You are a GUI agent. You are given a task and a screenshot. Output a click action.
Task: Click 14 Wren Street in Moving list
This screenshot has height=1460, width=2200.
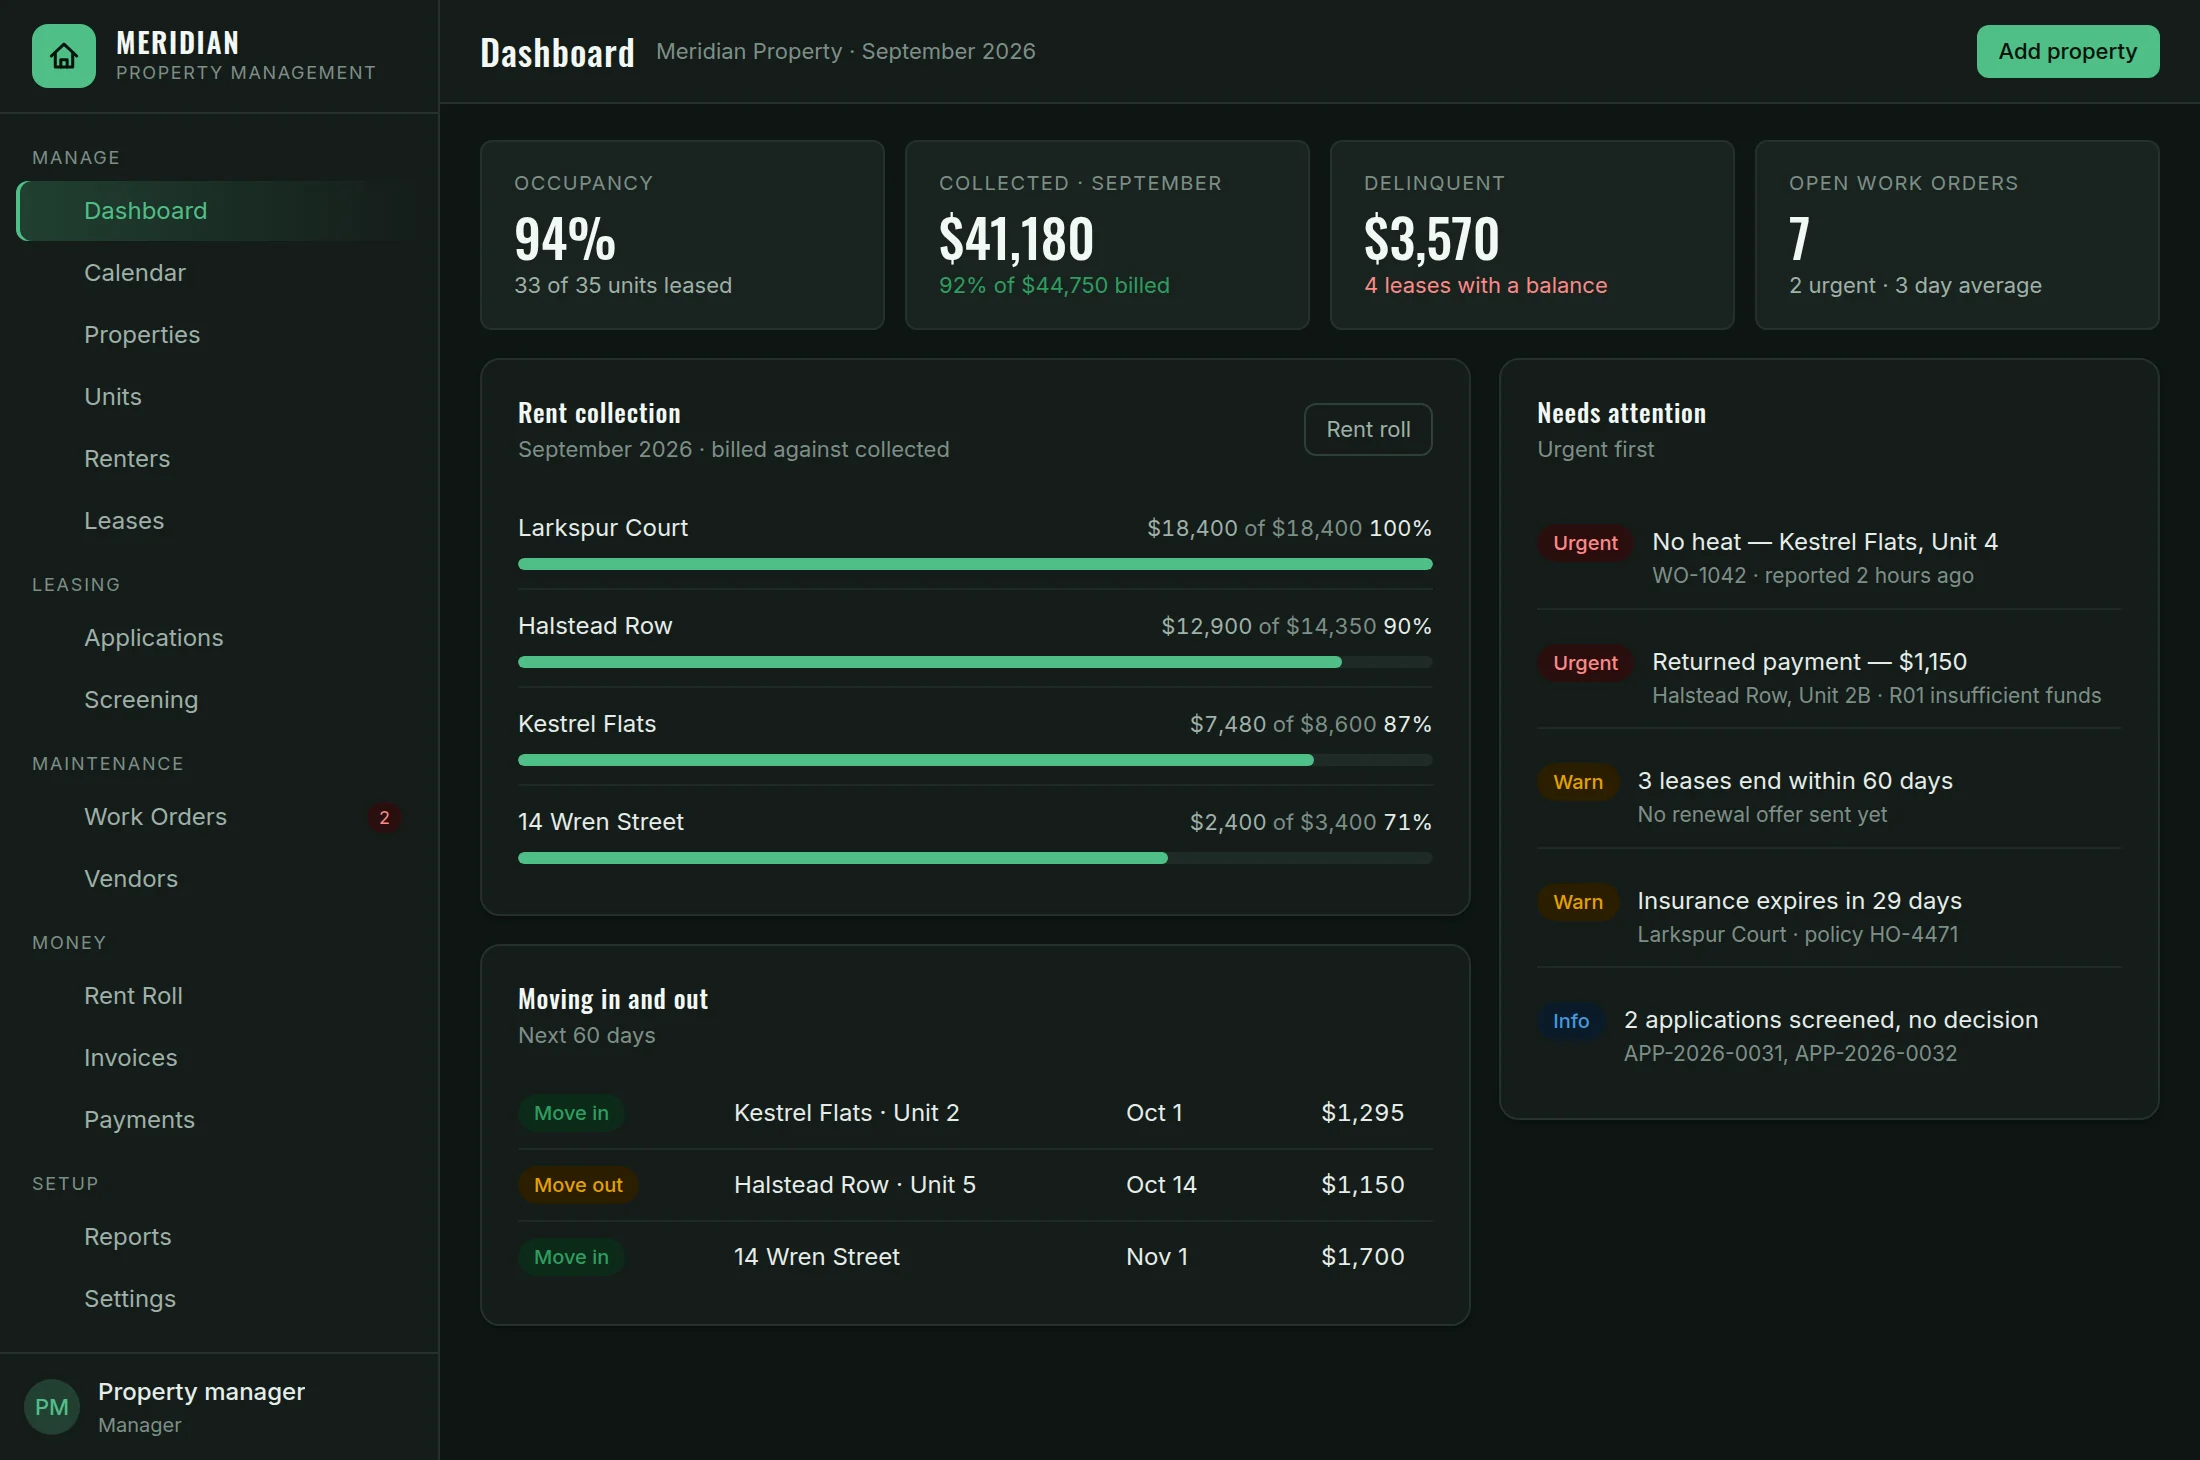(x=817, y=1257)
